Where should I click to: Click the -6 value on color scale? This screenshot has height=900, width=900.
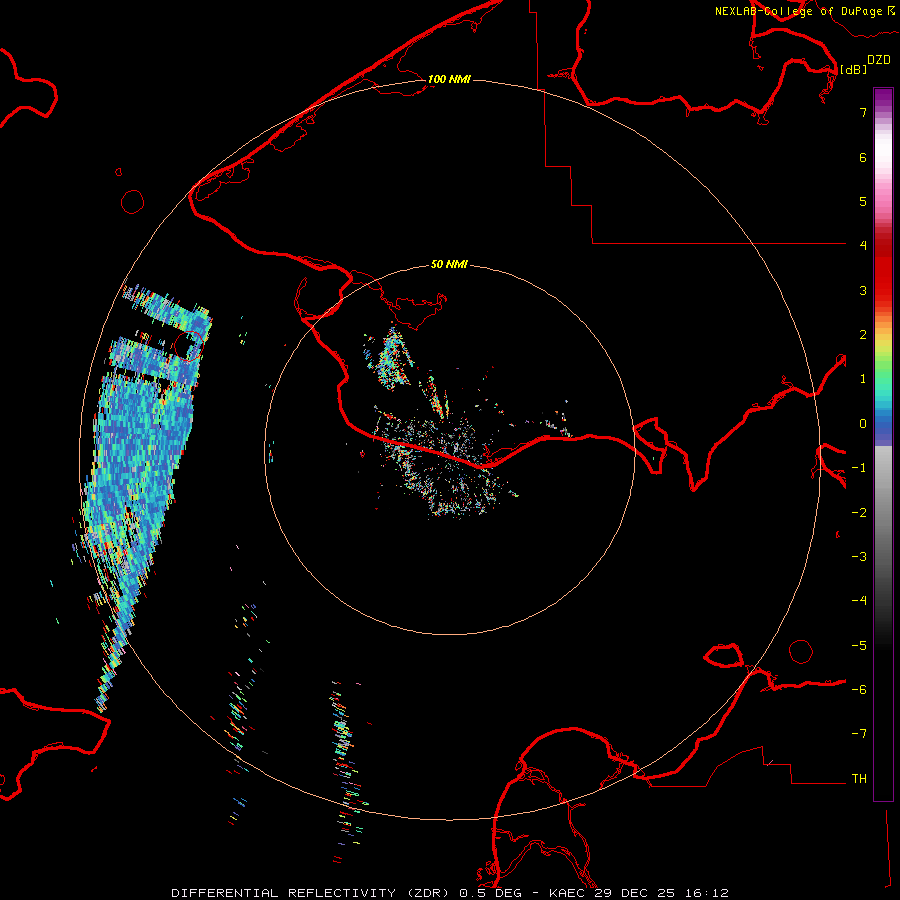point(859,690)
